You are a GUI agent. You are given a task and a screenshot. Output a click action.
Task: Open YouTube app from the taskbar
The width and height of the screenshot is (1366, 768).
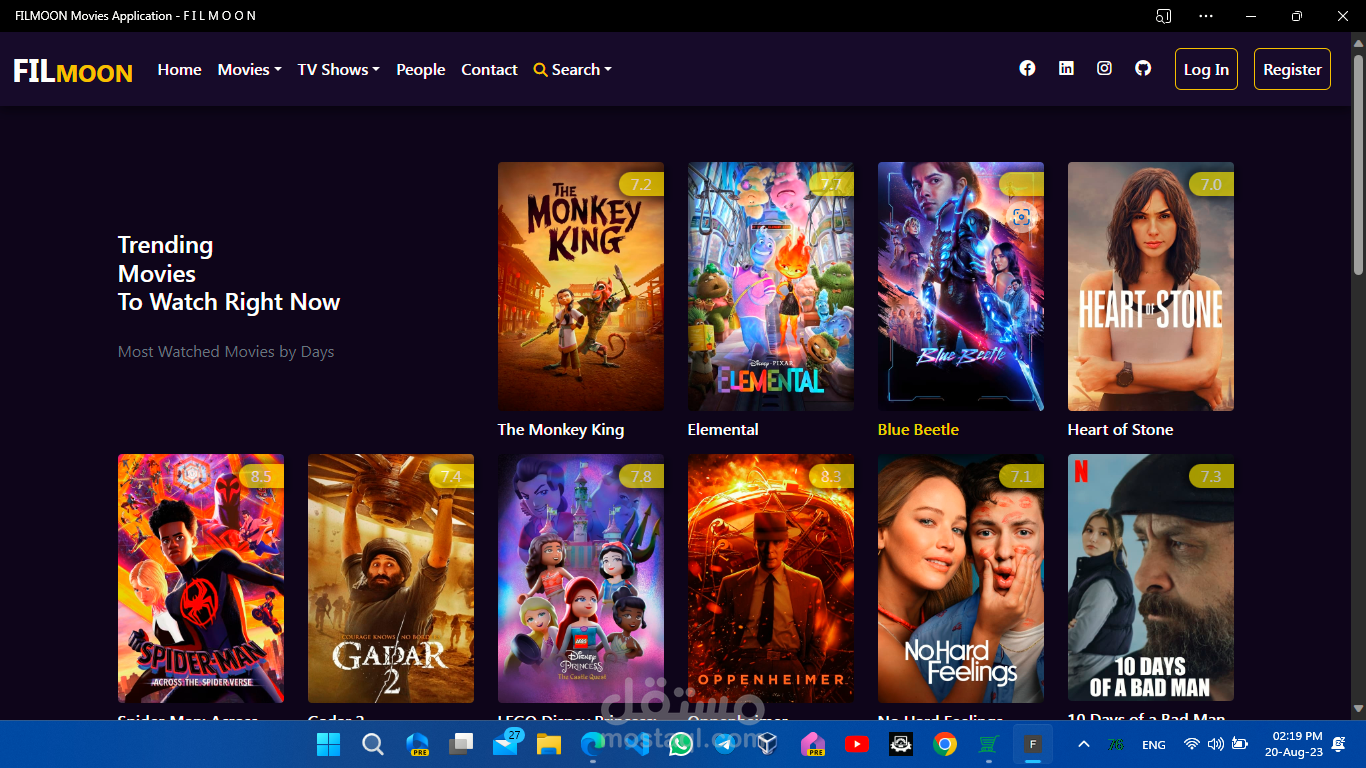click(x=857, y=744)
